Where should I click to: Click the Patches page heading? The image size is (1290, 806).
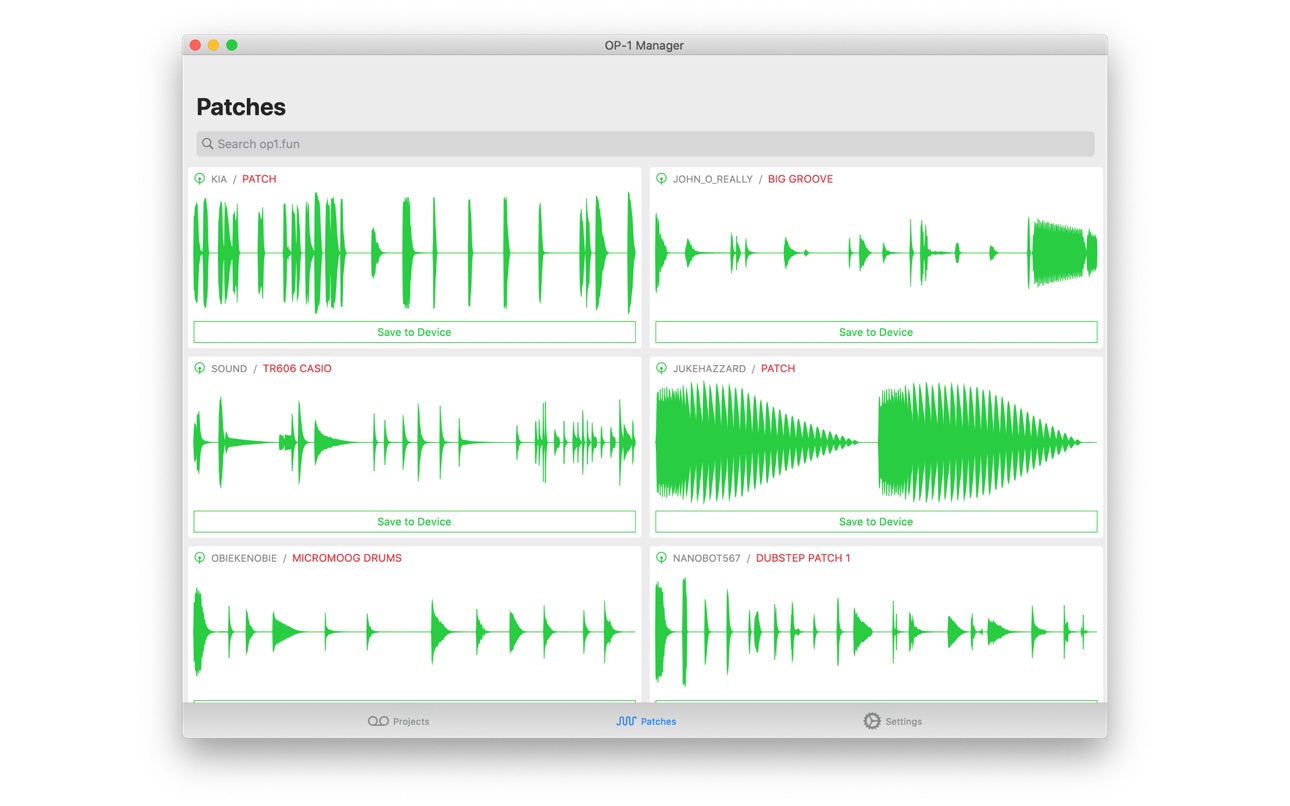pos(241,107)
